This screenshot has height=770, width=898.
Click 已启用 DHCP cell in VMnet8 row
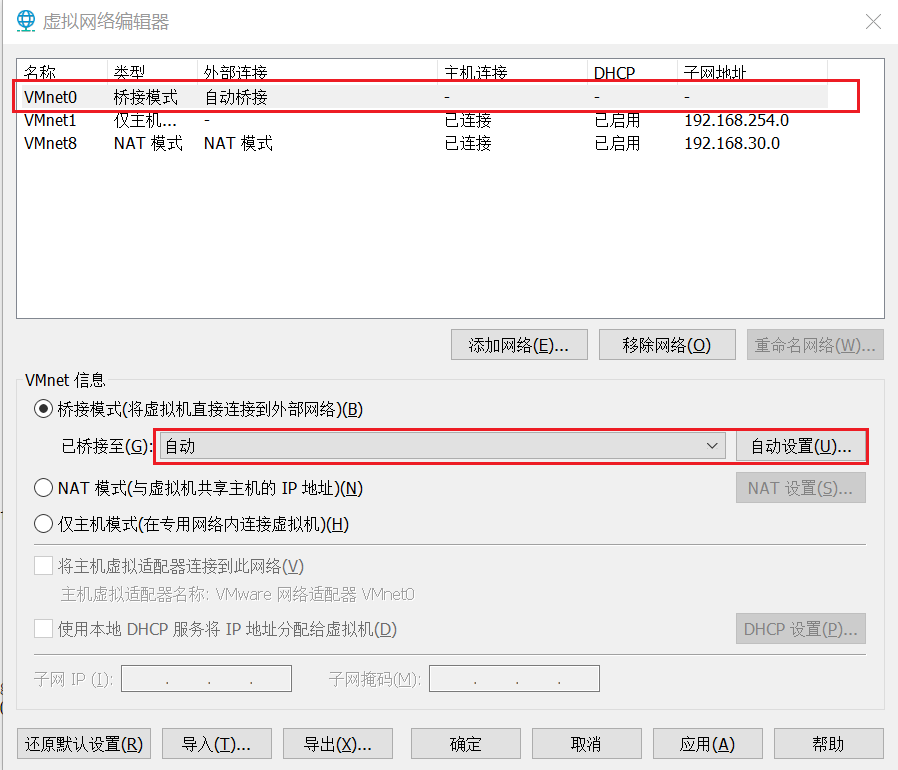pyautogui.click(x=617, y=143)
